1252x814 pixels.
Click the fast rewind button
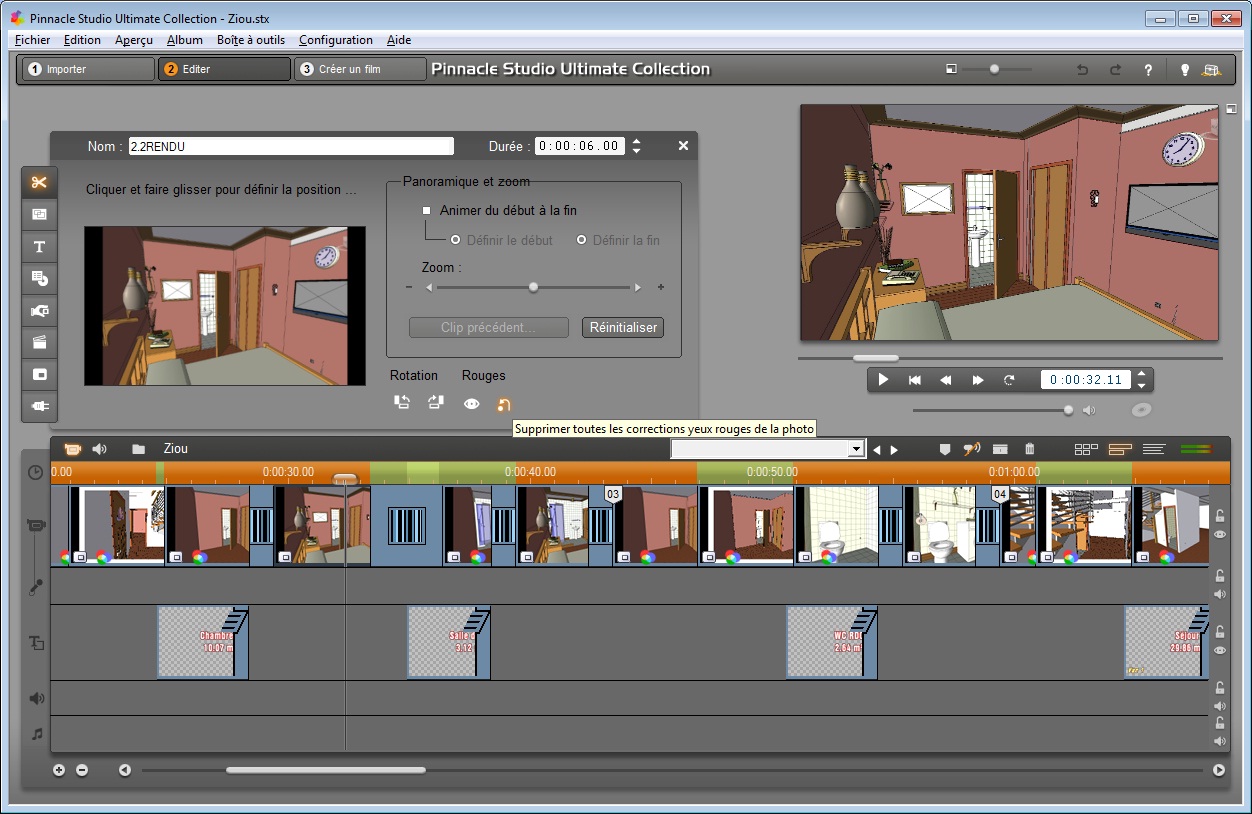pos(945,380)
